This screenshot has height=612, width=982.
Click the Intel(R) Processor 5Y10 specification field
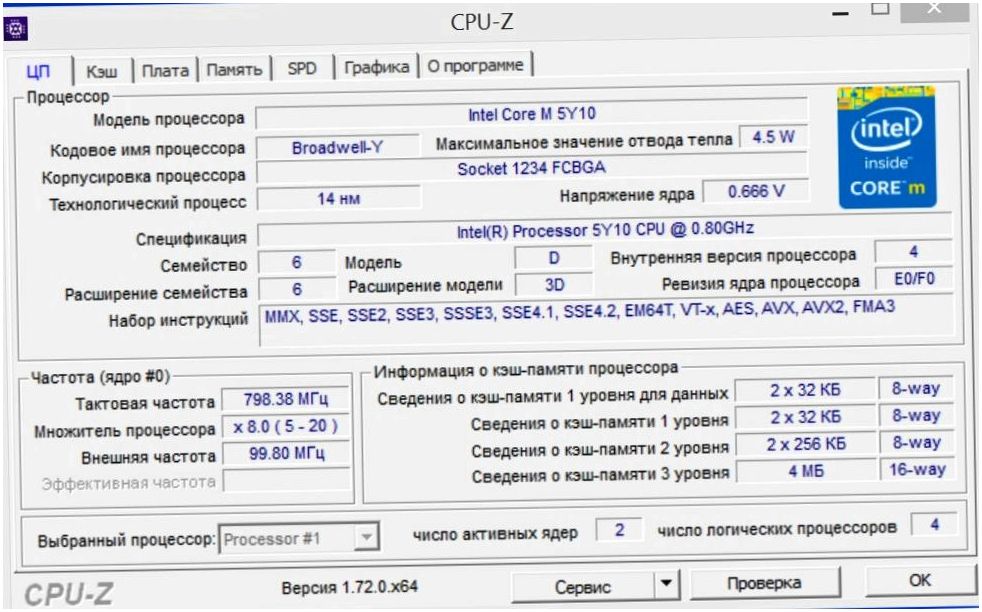(605, 230)
